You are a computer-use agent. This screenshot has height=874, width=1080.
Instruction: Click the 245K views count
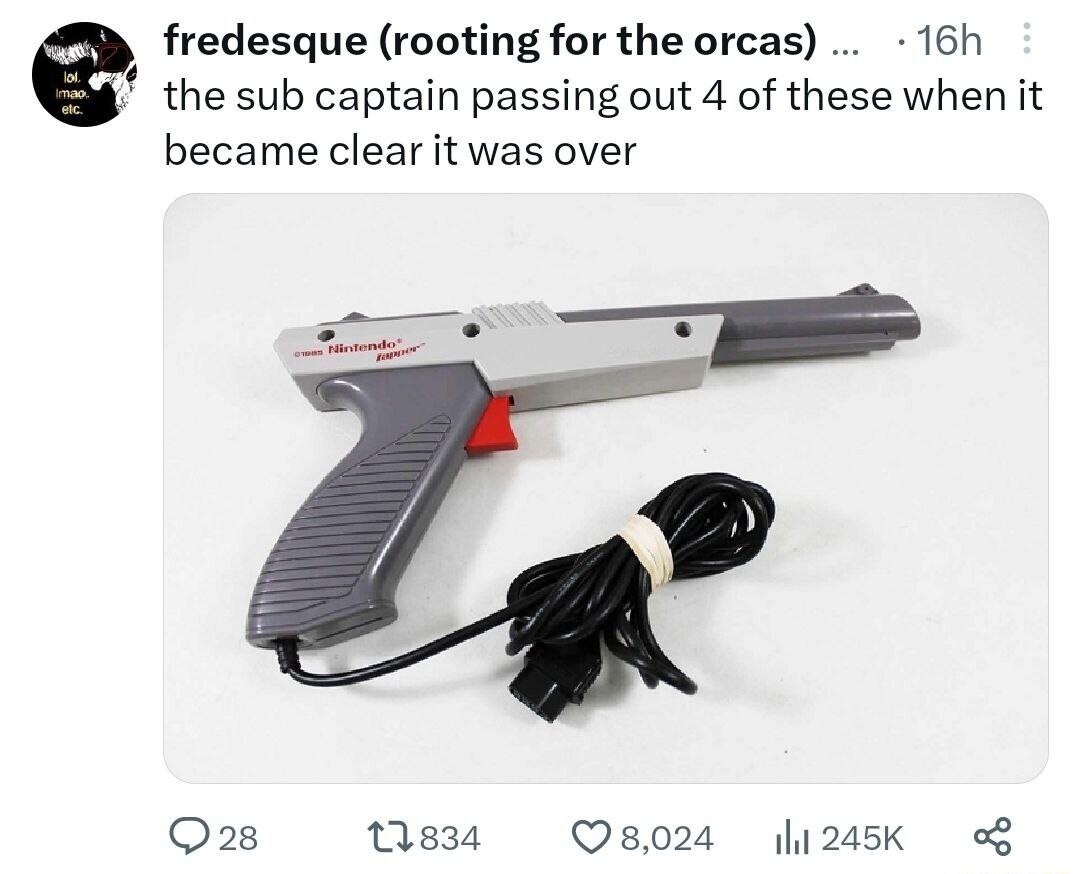tap(861, 838)
